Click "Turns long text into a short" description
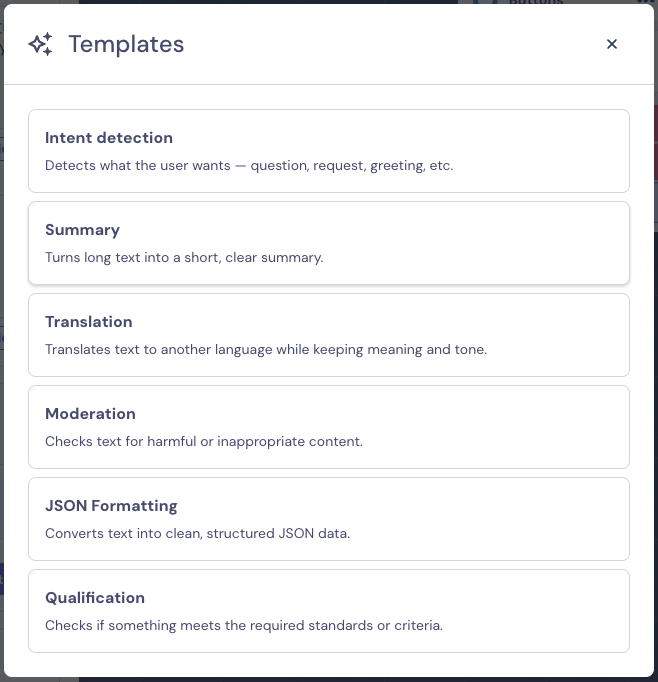Viewport: 658px width, 682px height. coord(184,257)
